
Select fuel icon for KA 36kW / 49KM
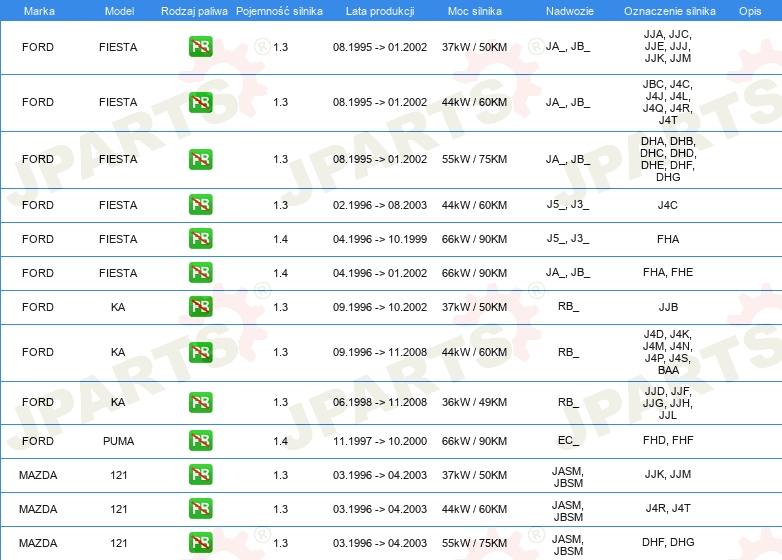pyautogui.click(x=200, y=402)
